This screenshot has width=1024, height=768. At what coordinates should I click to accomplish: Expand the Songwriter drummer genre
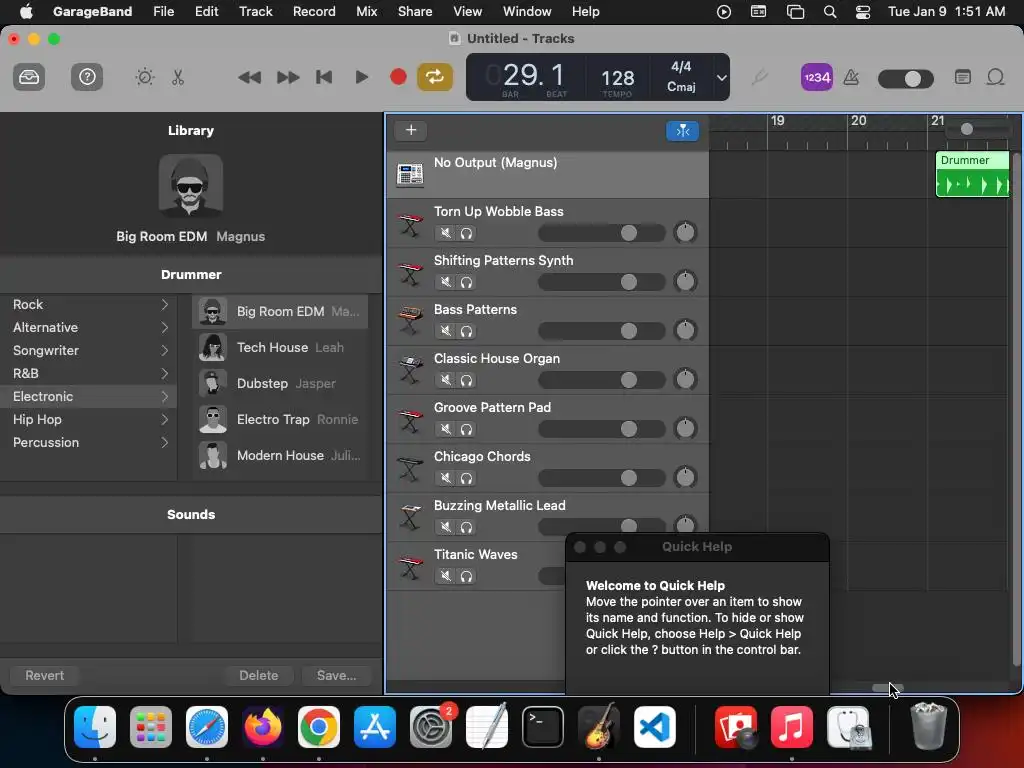[x=165, y=351]
